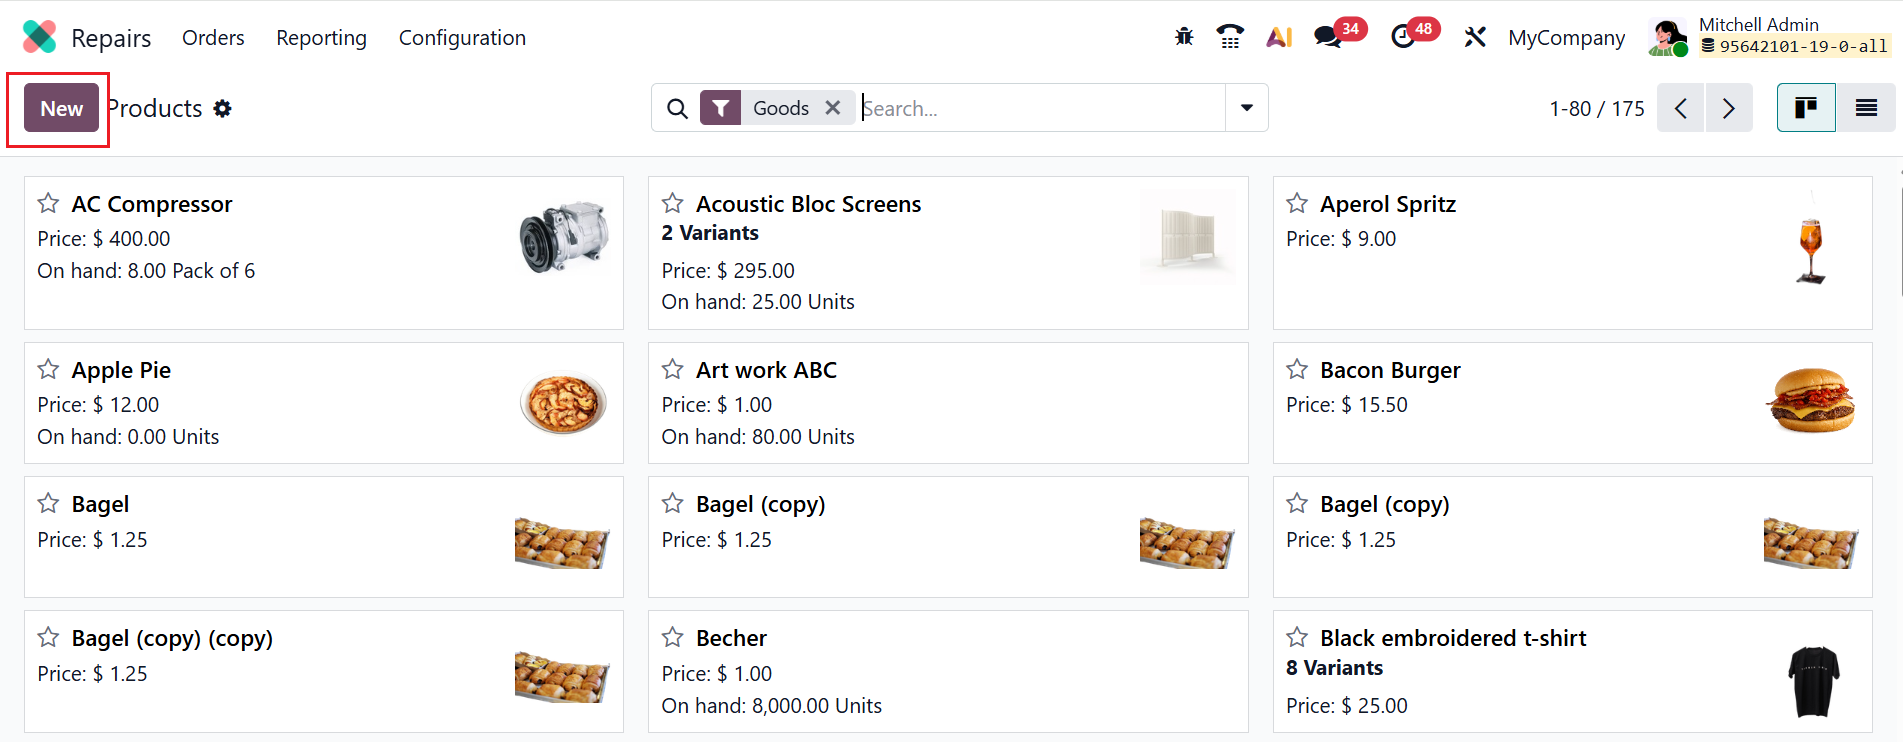Screen dimensions: 1903x742
Task: Open the chat messages icon
Action: 1328,38
